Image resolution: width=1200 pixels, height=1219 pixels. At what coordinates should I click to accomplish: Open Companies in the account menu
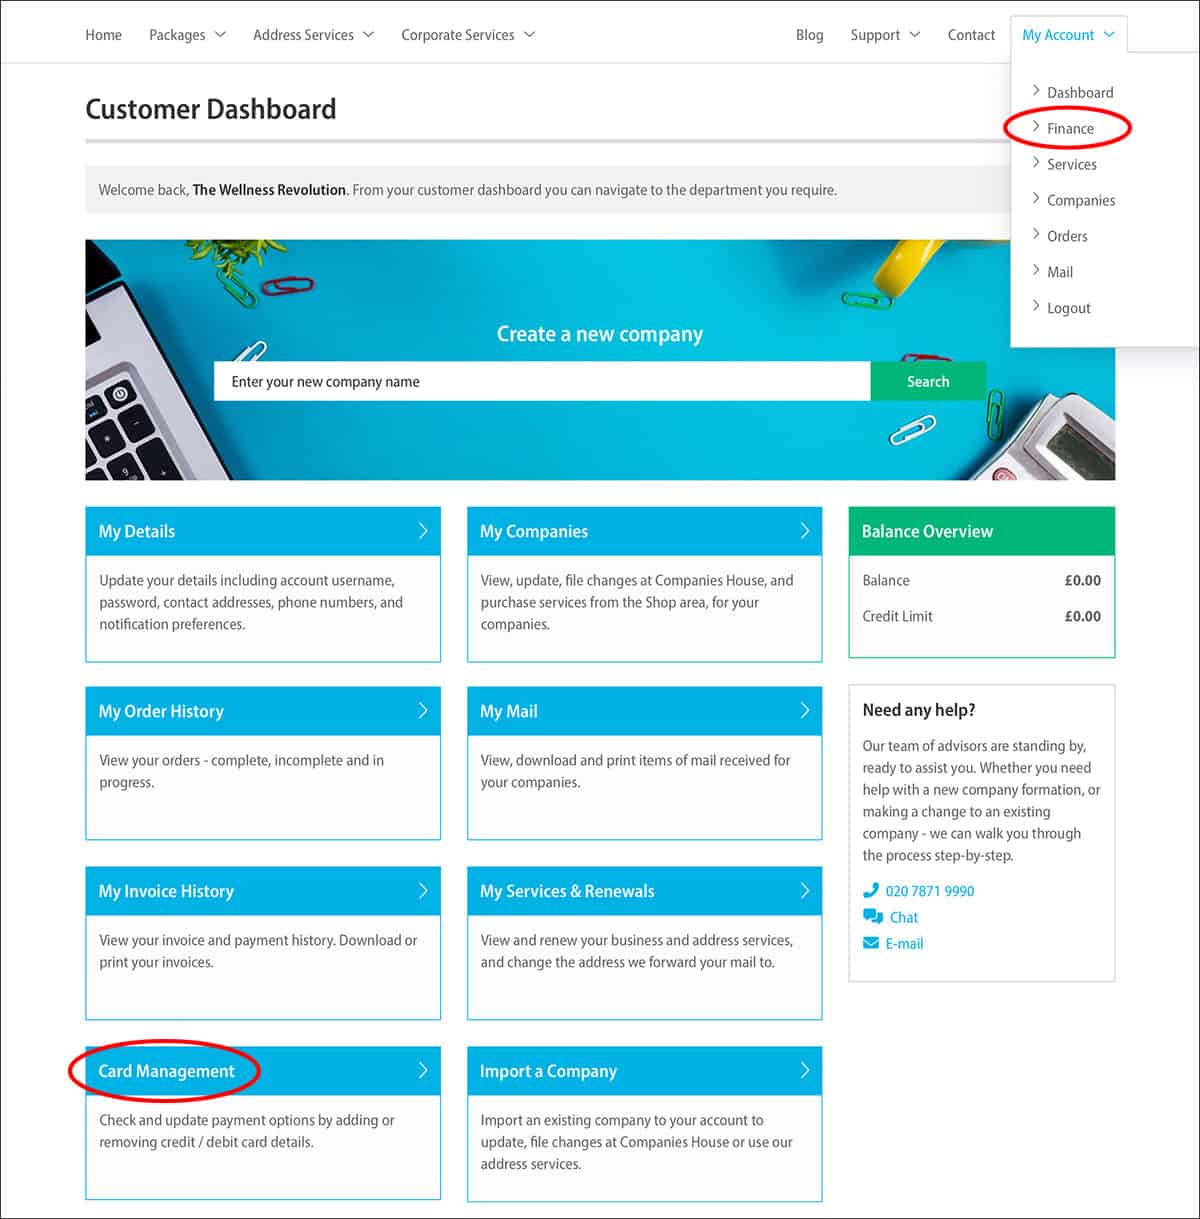point(1080,200)
